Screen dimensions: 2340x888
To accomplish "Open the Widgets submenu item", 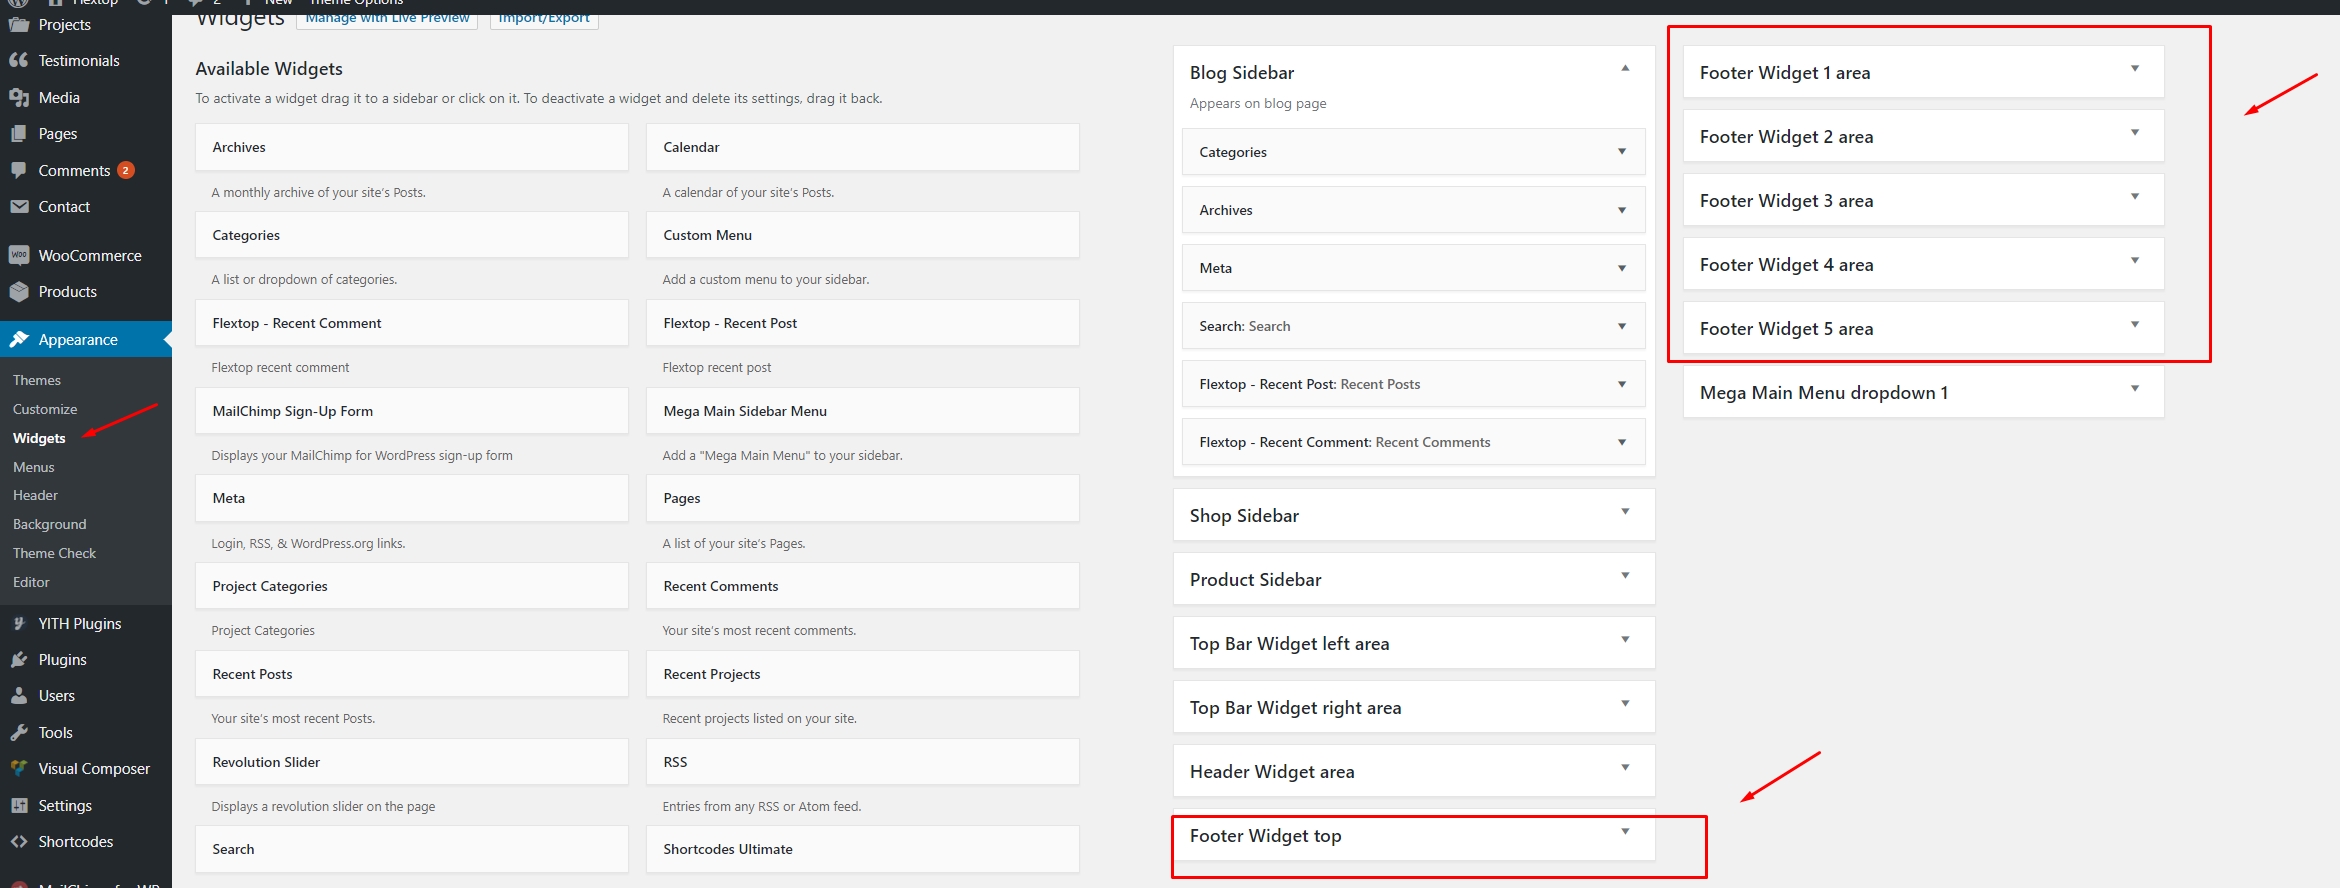I will click(39, 438).
